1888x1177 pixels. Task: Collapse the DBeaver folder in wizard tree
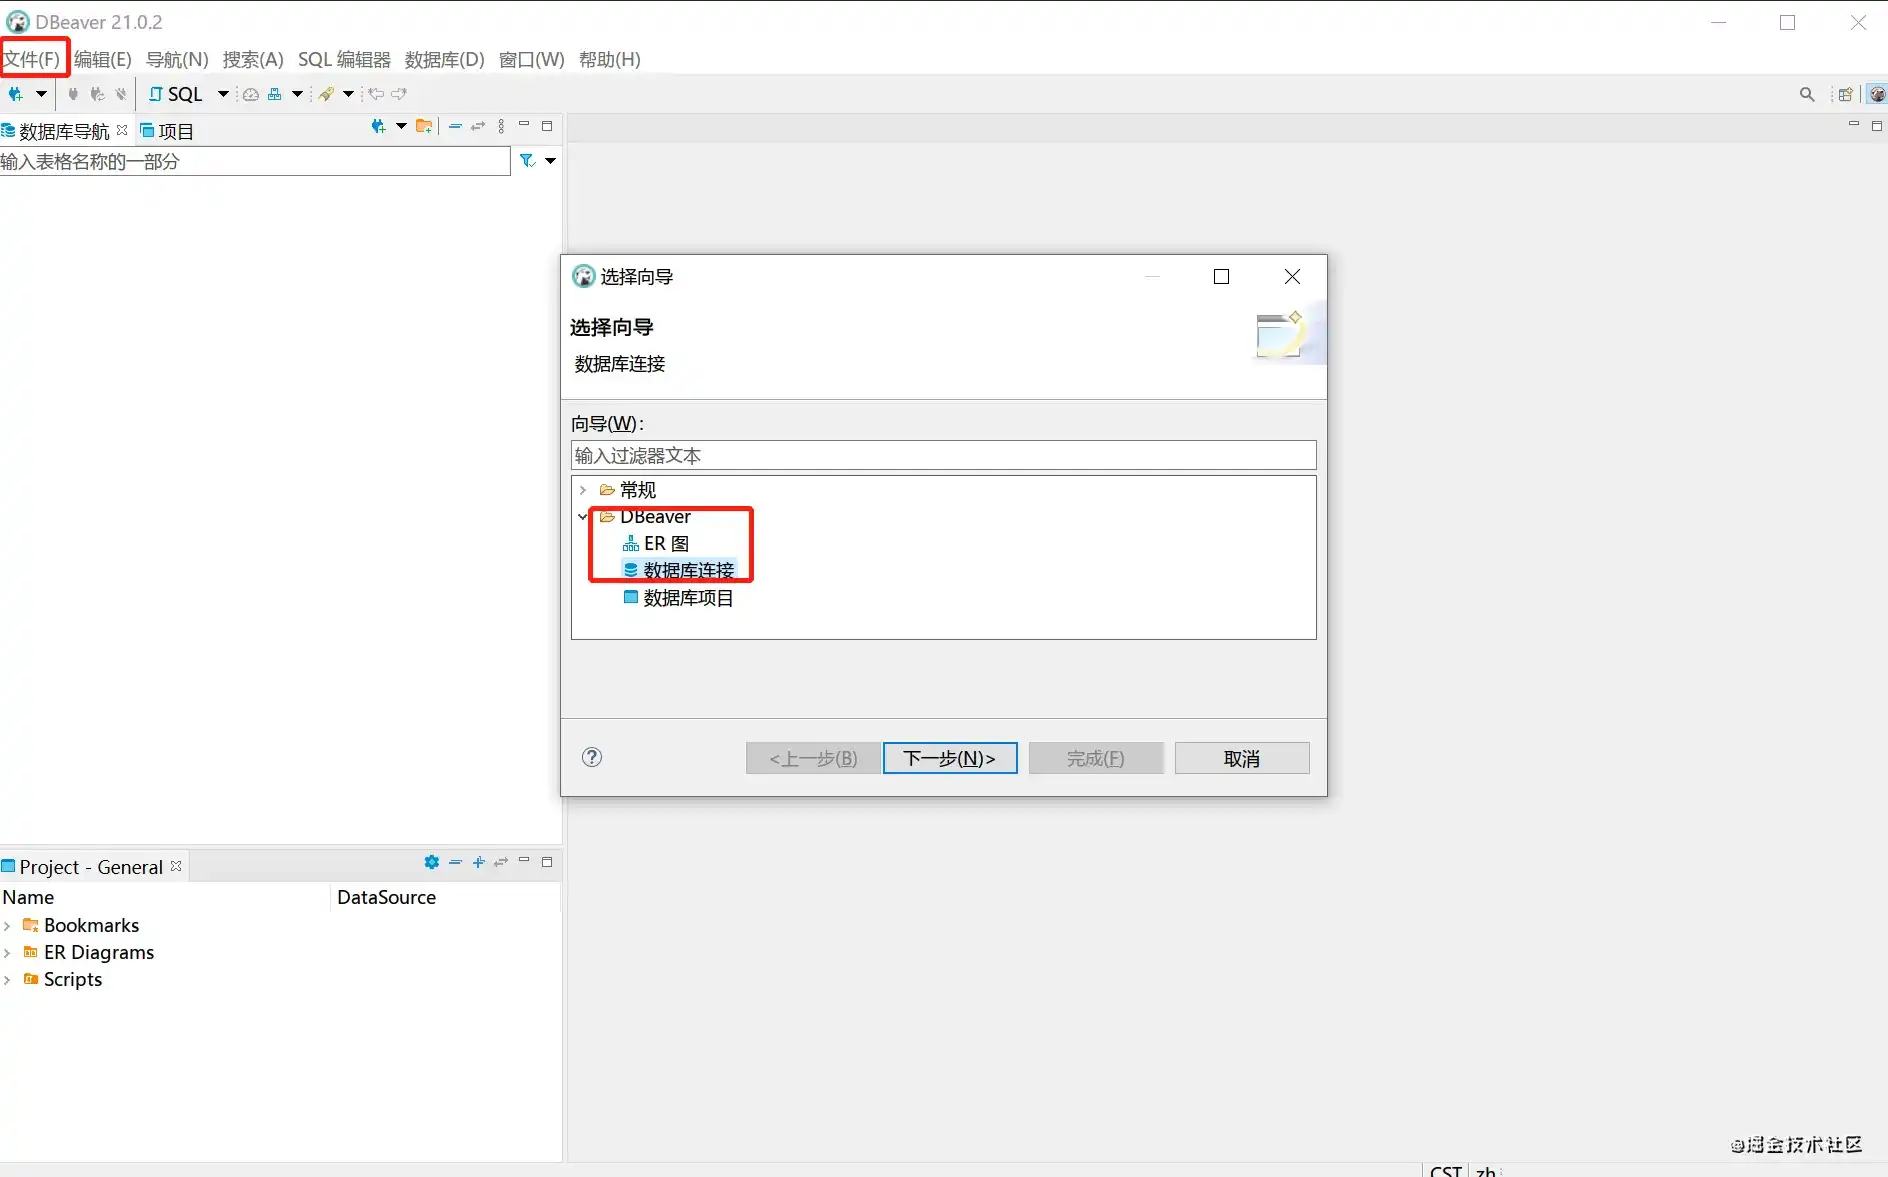click(583, 517)
